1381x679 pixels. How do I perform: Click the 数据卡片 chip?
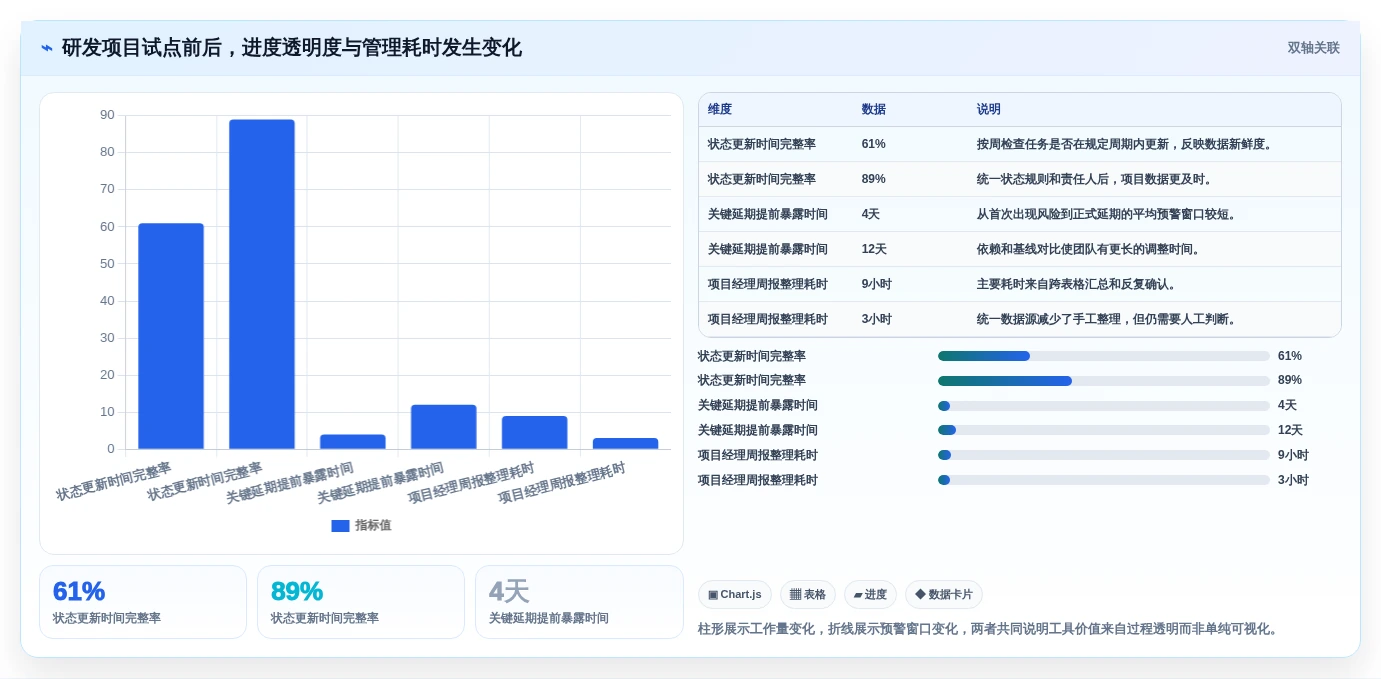944,594
